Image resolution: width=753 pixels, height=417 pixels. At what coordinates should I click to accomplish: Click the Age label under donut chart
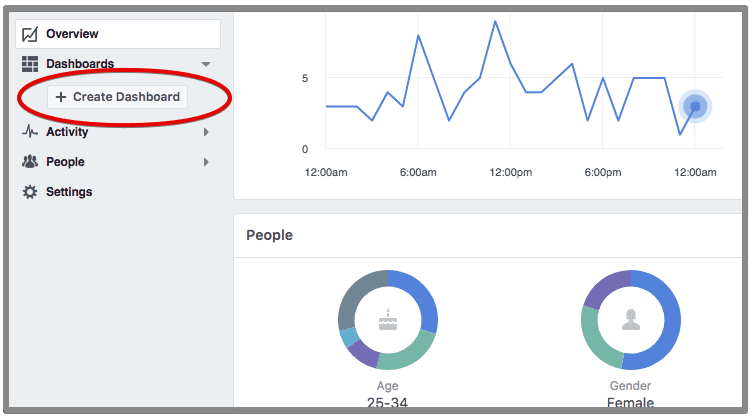(x=388, y=386)
